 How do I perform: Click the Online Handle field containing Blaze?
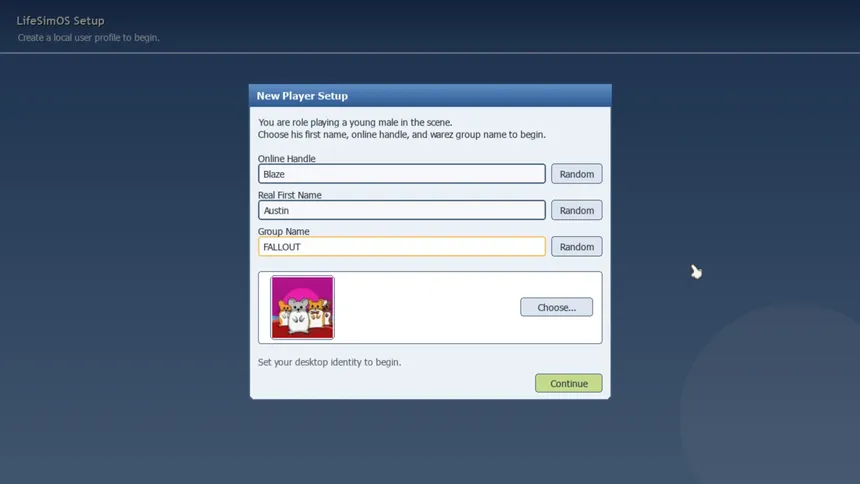click(401, 174)
